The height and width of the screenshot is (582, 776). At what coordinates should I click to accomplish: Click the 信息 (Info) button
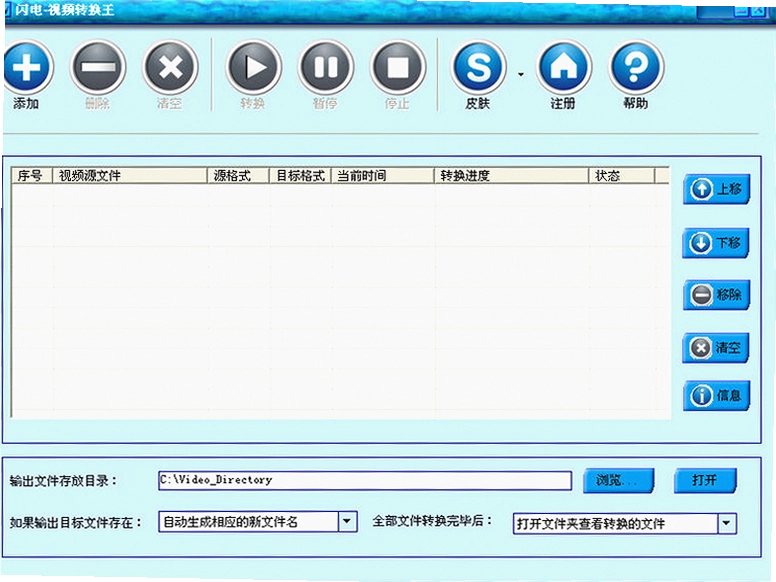(717, 395)
